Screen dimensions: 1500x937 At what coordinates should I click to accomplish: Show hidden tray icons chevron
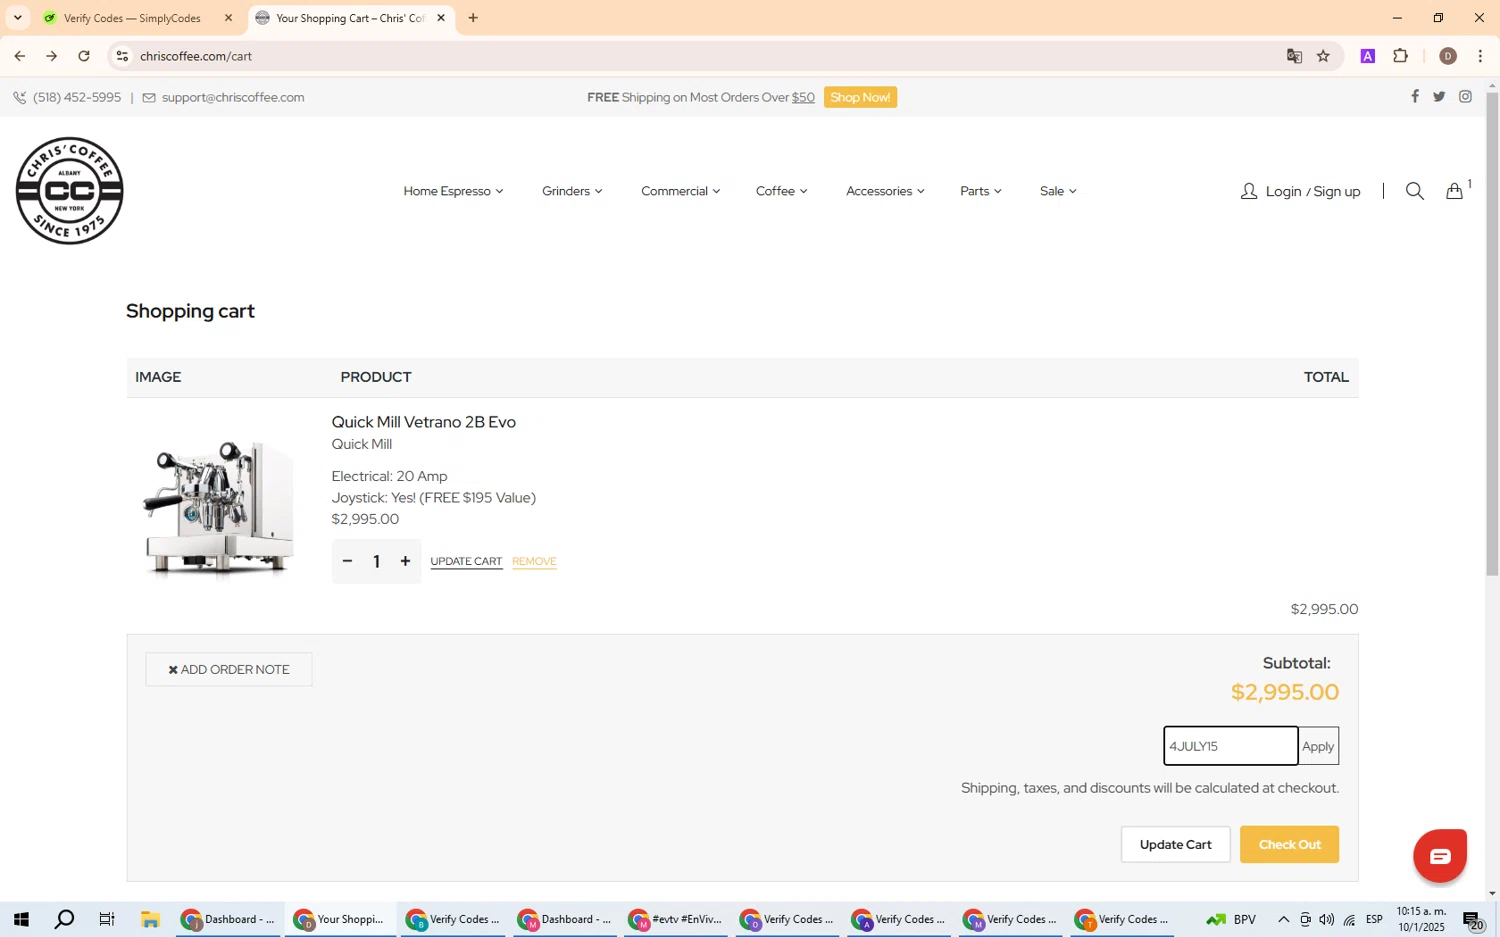1283,919
